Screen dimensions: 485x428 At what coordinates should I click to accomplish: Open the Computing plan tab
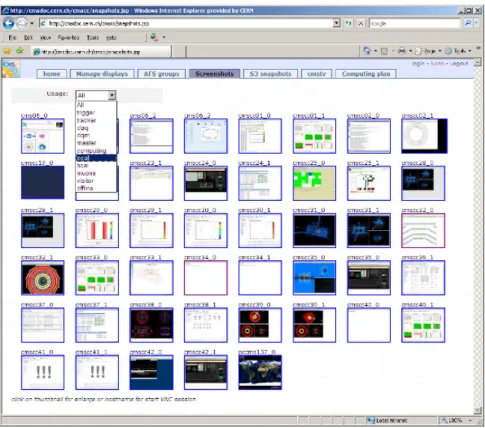click(366, 74)
